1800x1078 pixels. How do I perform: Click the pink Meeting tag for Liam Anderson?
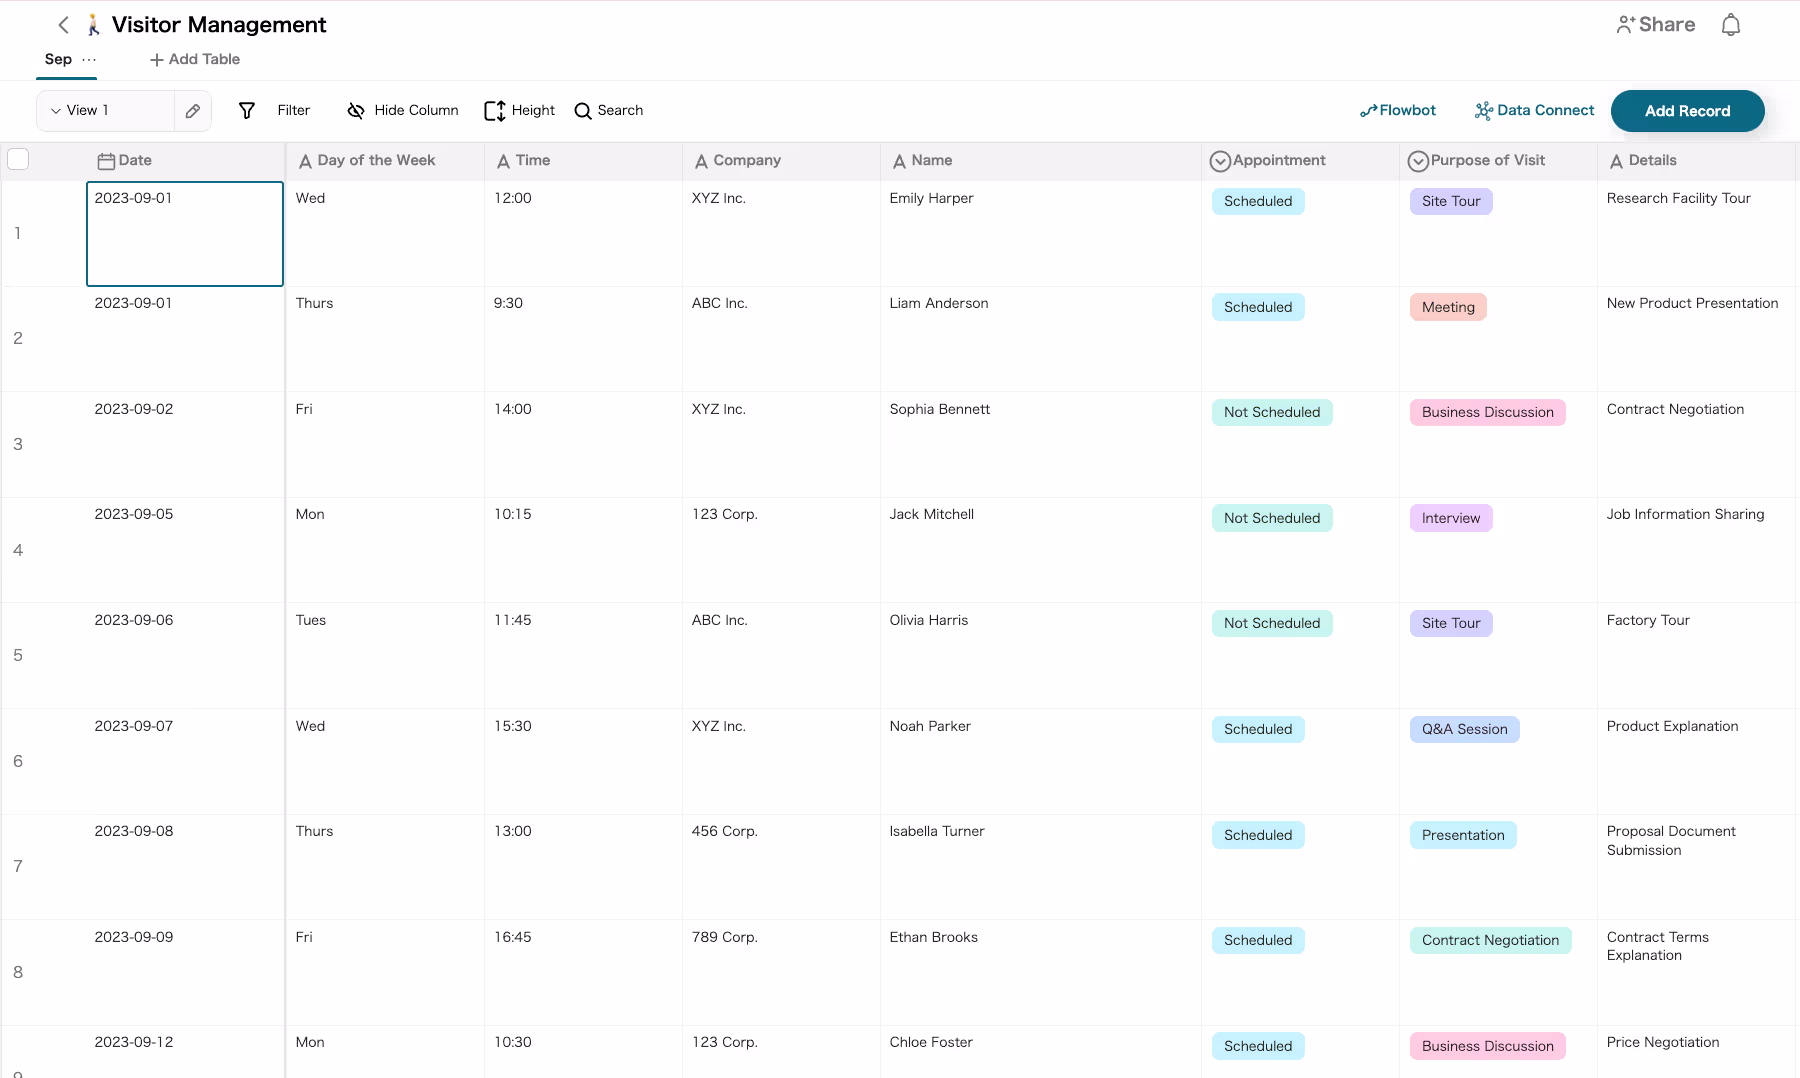point(1447,307)
